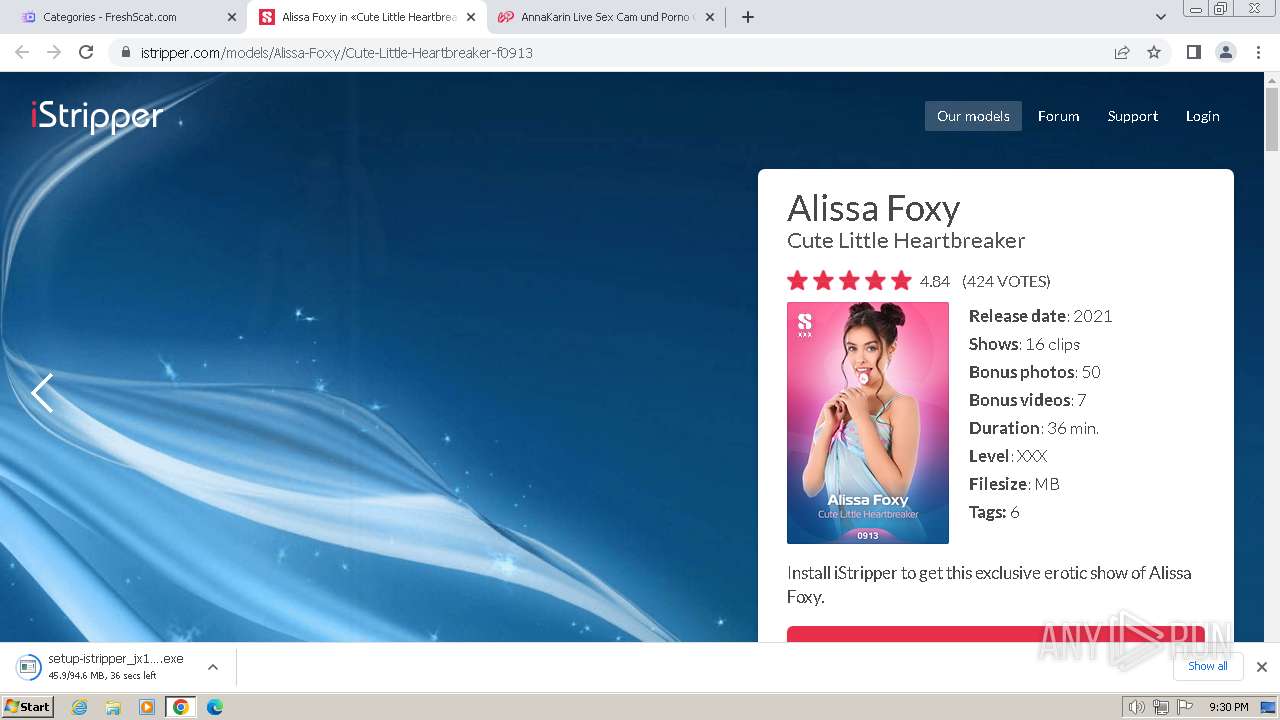Viewport: 1280px width, 720px height.
Task: Click the Shows: 16 clips line
Action: click(x=1024, y=344)
